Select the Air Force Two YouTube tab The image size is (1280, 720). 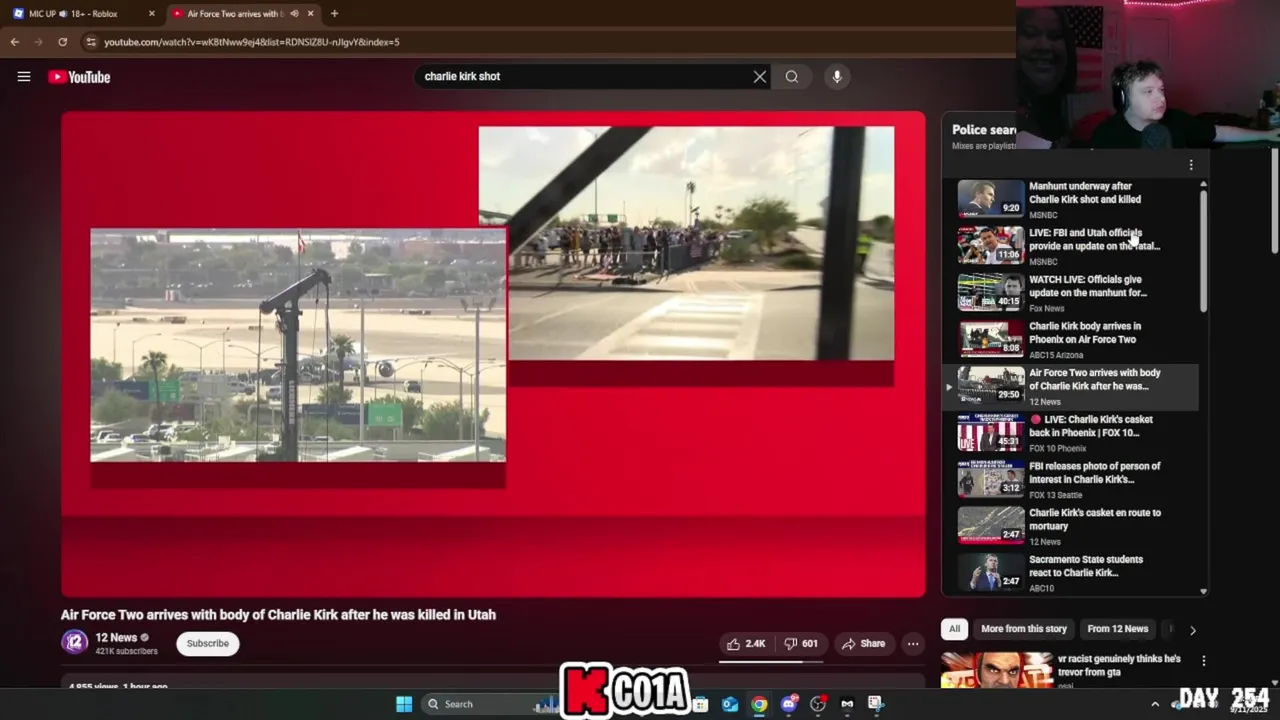pyautogui.click(x=242, y=13)
